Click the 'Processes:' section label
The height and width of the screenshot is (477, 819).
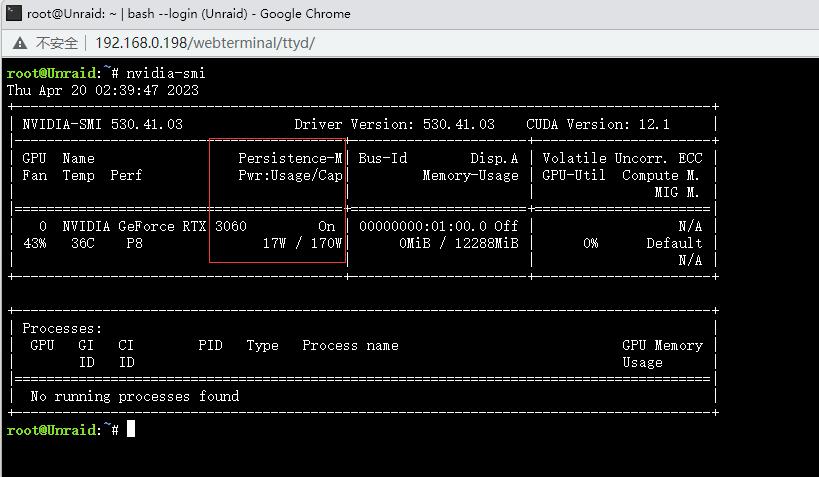click(62, 329)
